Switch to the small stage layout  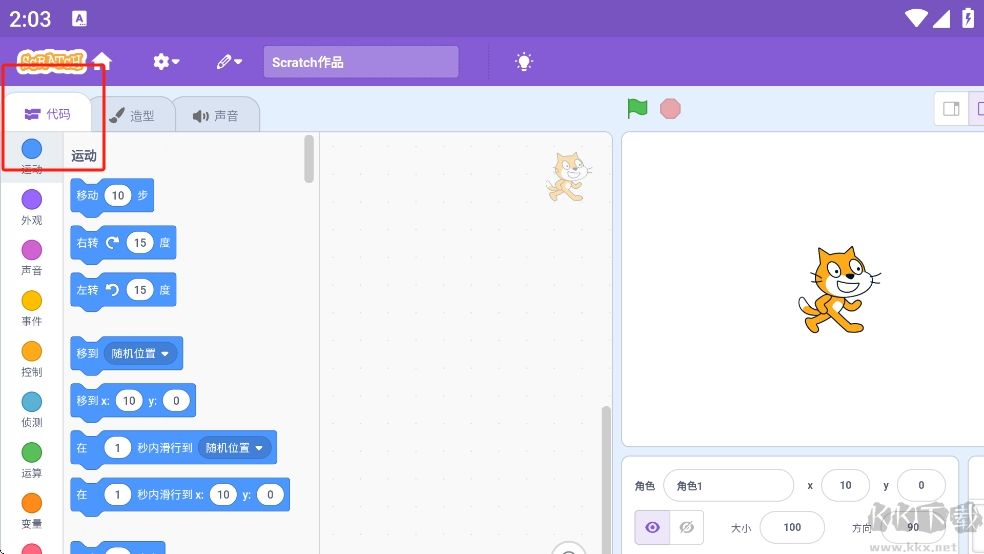pos(951,109)
